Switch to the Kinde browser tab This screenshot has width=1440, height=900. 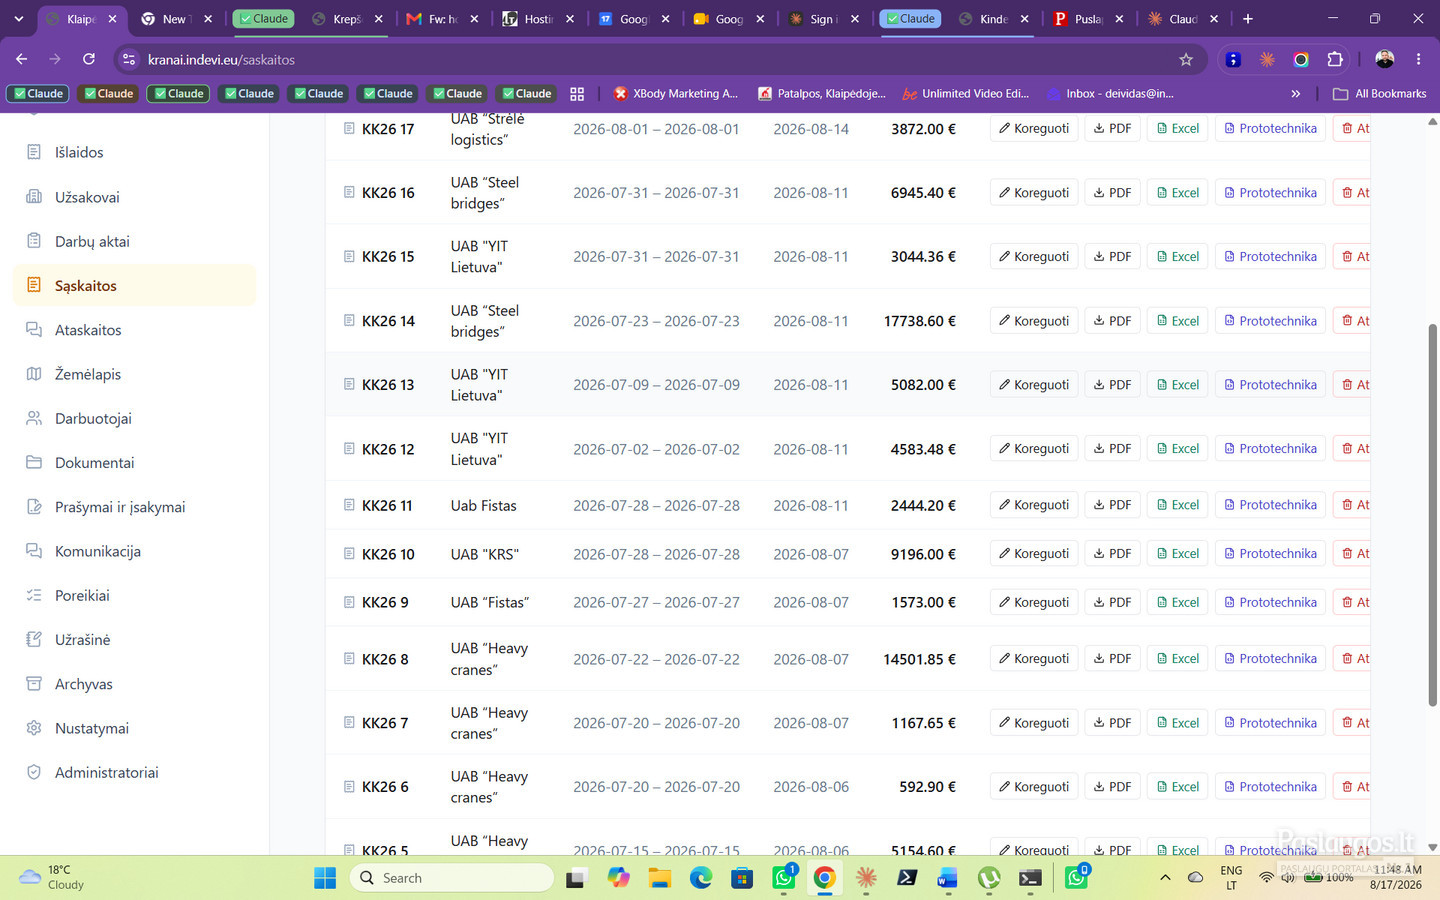tap(993, 19)
